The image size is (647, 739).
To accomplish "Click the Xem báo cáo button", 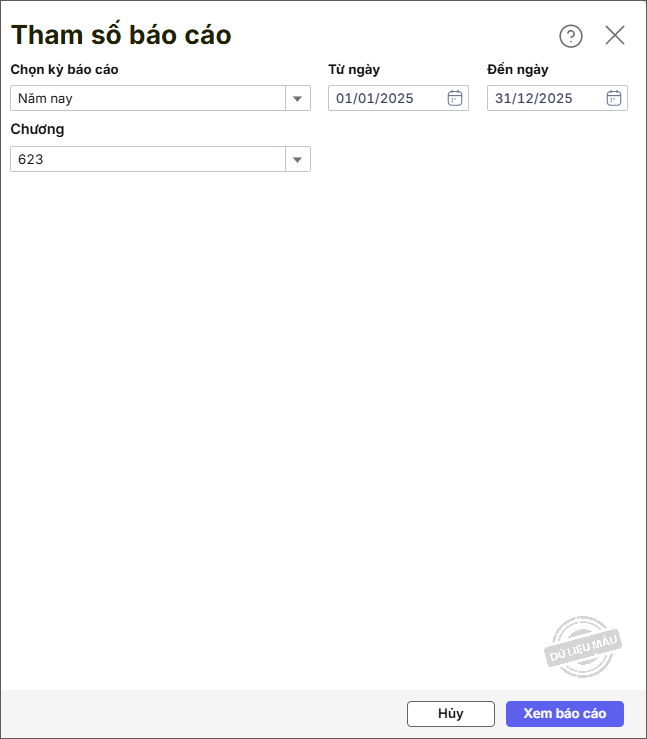I will (564, 713).
